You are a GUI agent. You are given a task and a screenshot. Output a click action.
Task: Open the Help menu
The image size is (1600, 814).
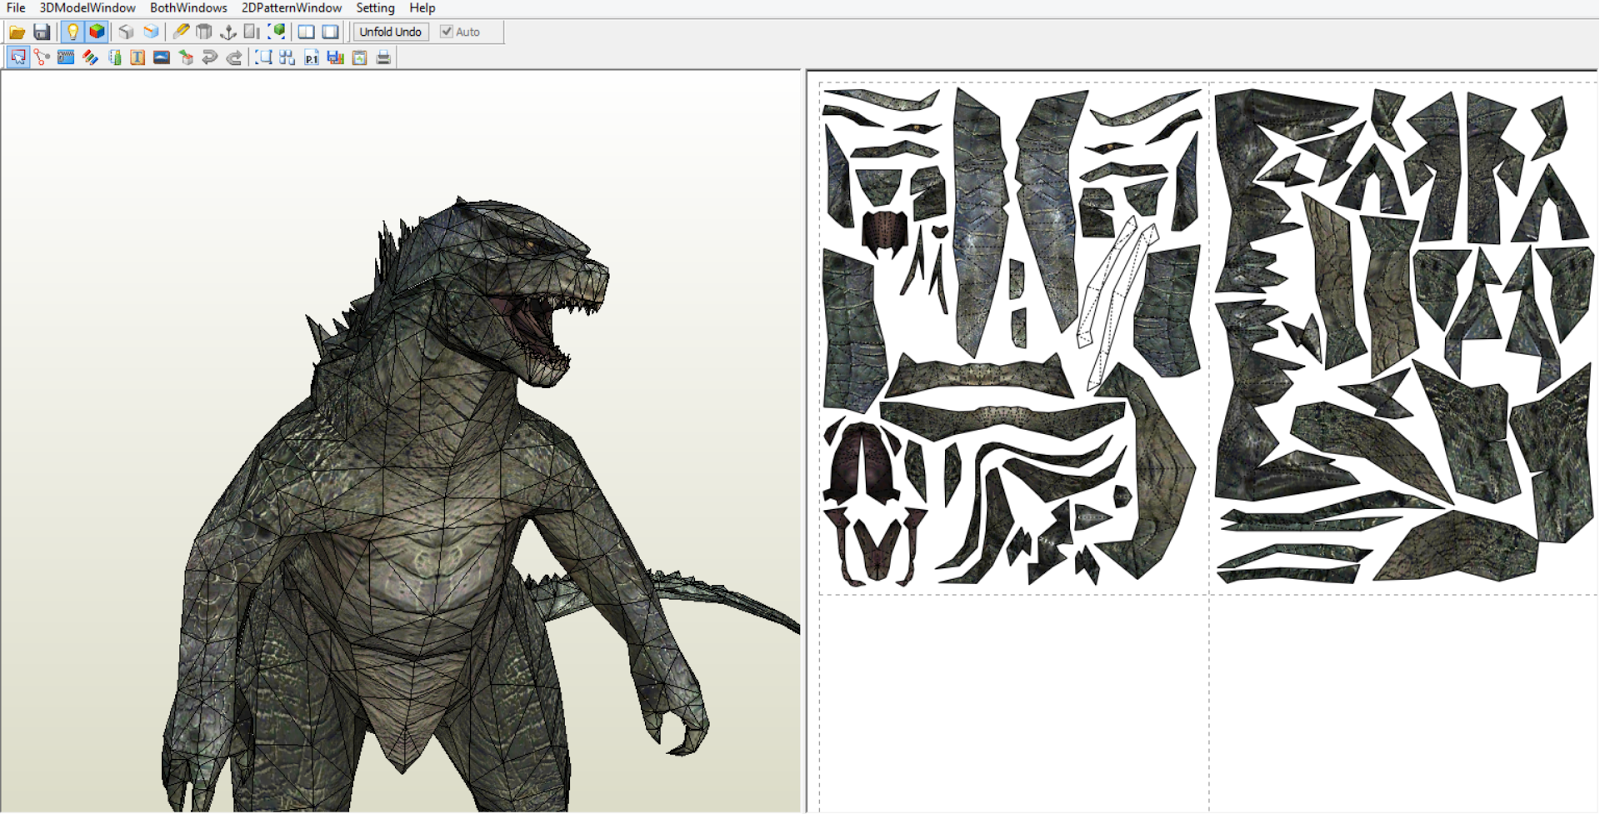tap(423, 8)
